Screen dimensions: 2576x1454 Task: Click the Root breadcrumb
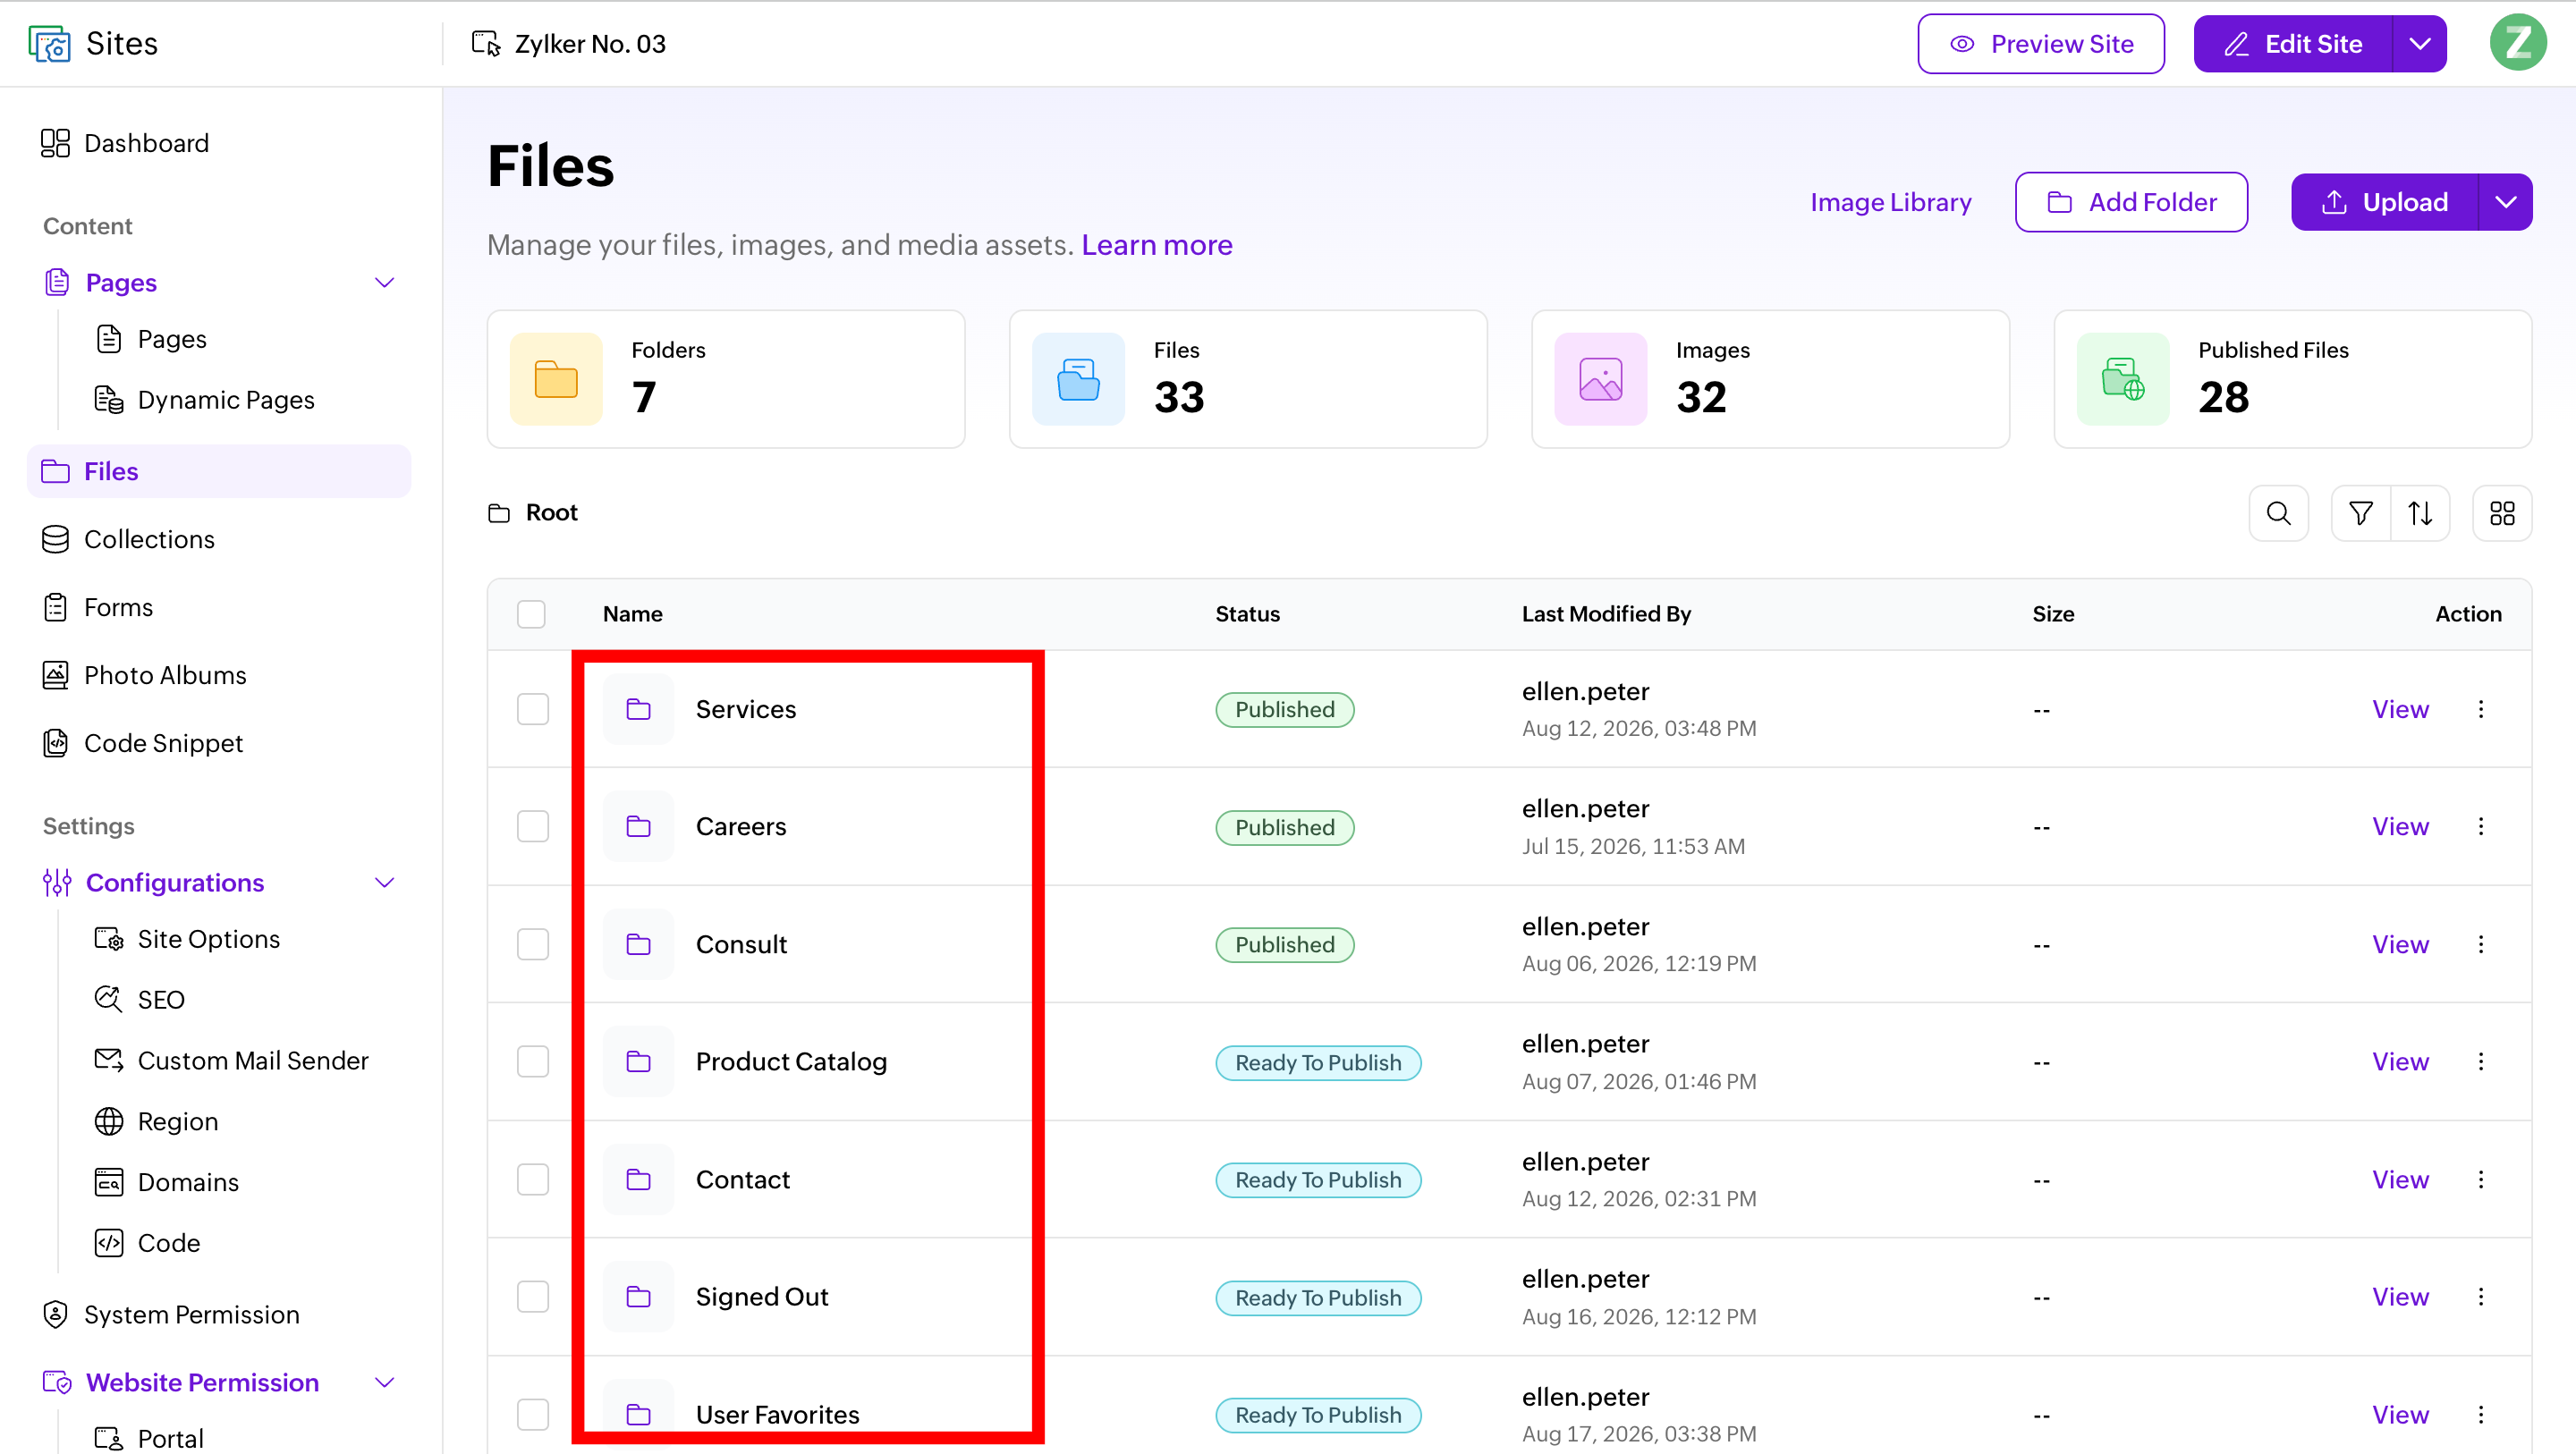[x=551, y=512]
